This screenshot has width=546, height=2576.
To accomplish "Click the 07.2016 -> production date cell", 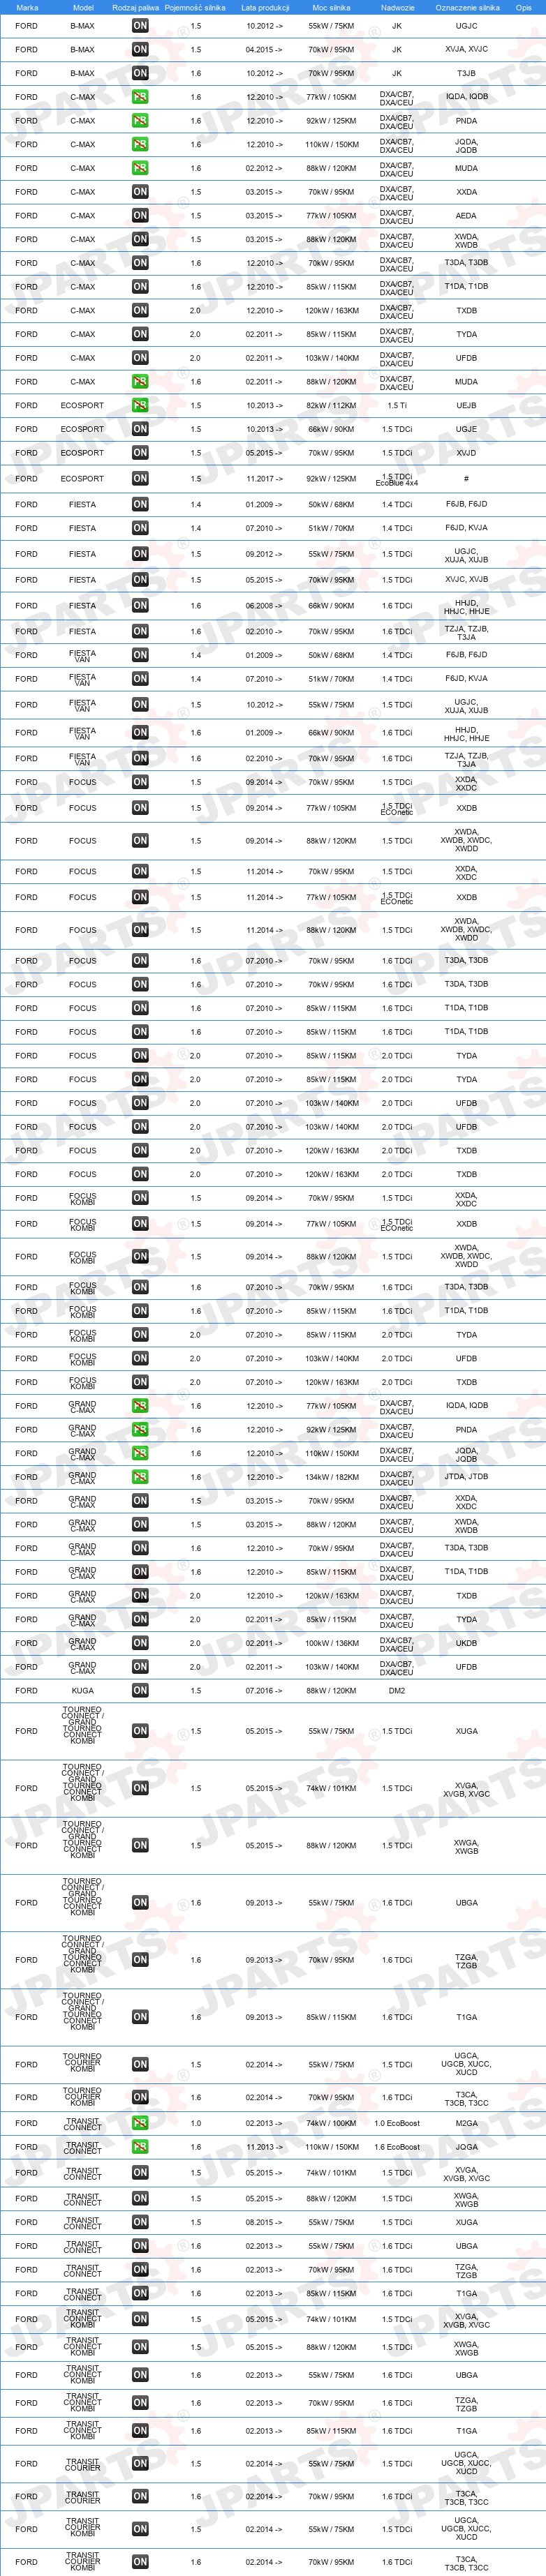I will [x=264, y=1690].
